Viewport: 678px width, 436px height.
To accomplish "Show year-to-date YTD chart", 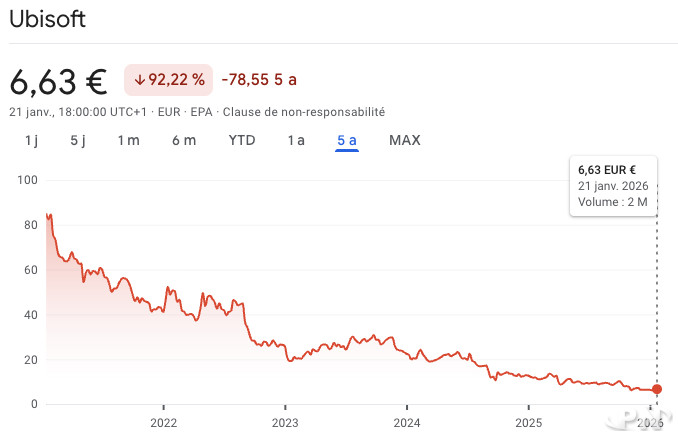I will pos(242,140).
